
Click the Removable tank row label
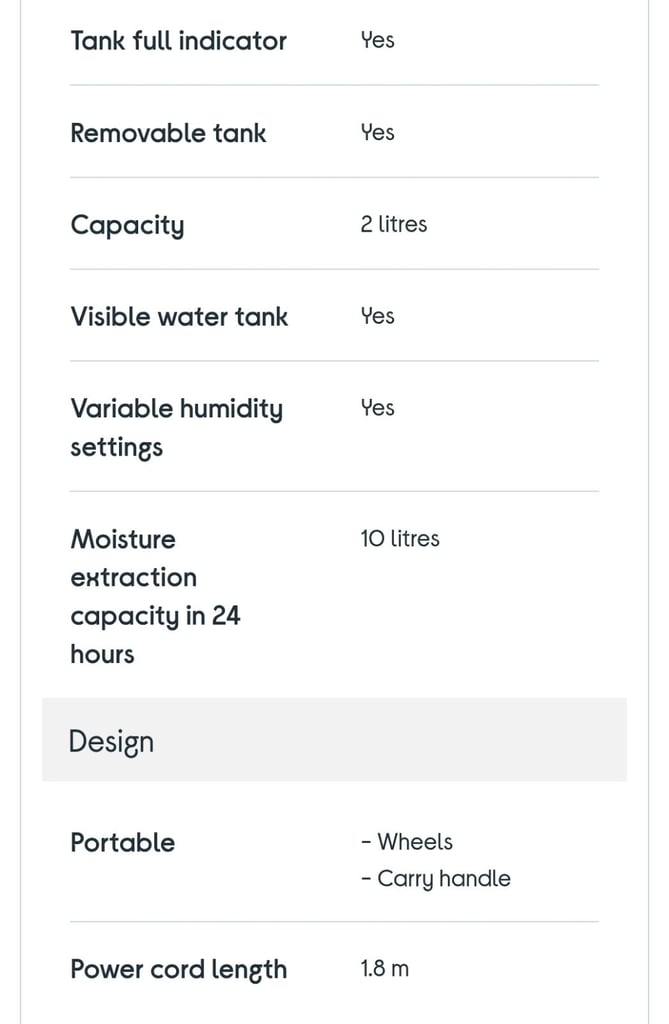coord(168,133)
